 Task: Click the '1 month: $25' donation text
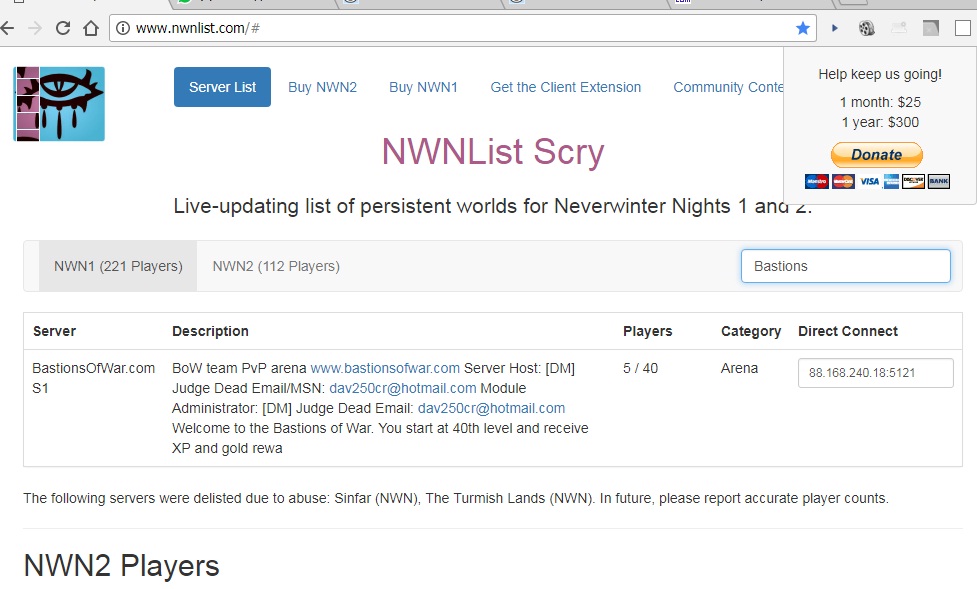[x=880, y=102]
